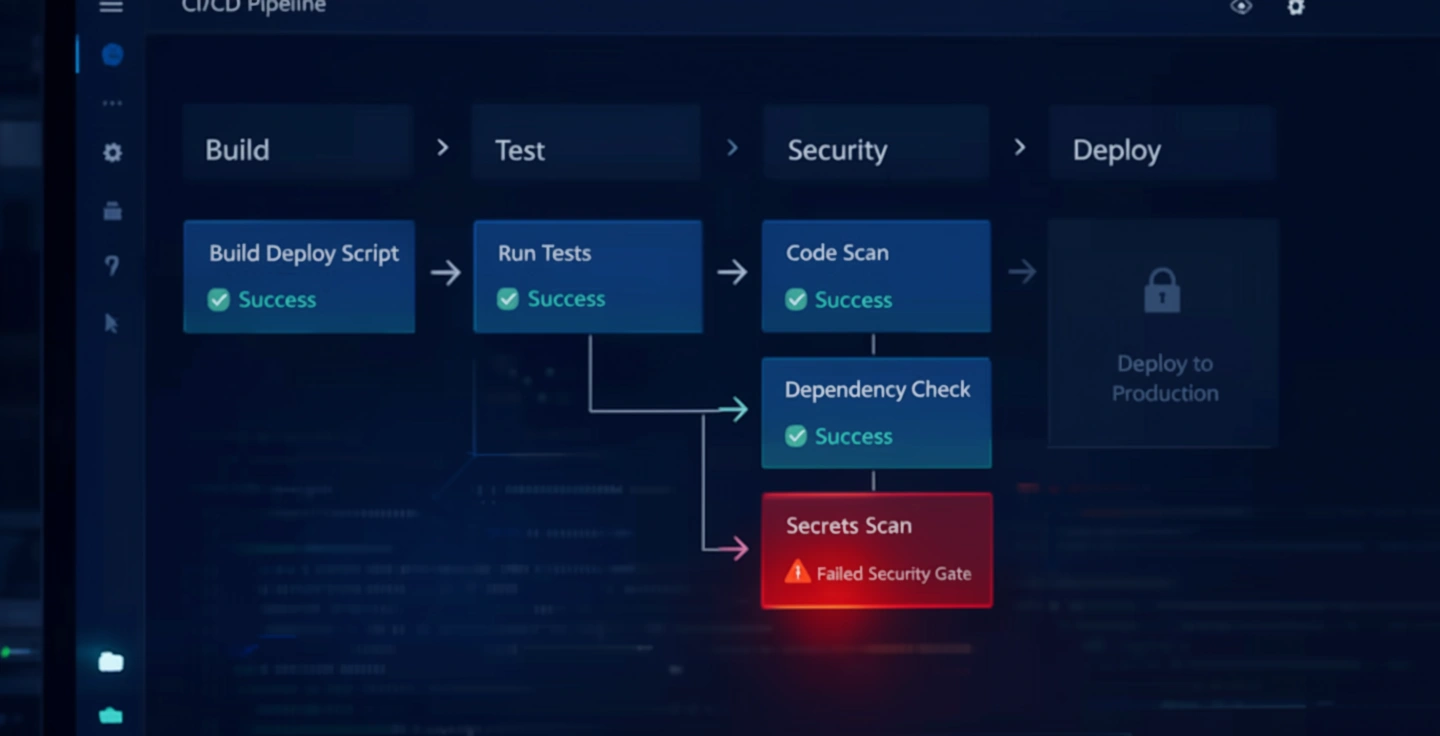Click the Success checkmark on Dependency Check
The width and height of the screenshot is (1440, 736).
point(796,436)
